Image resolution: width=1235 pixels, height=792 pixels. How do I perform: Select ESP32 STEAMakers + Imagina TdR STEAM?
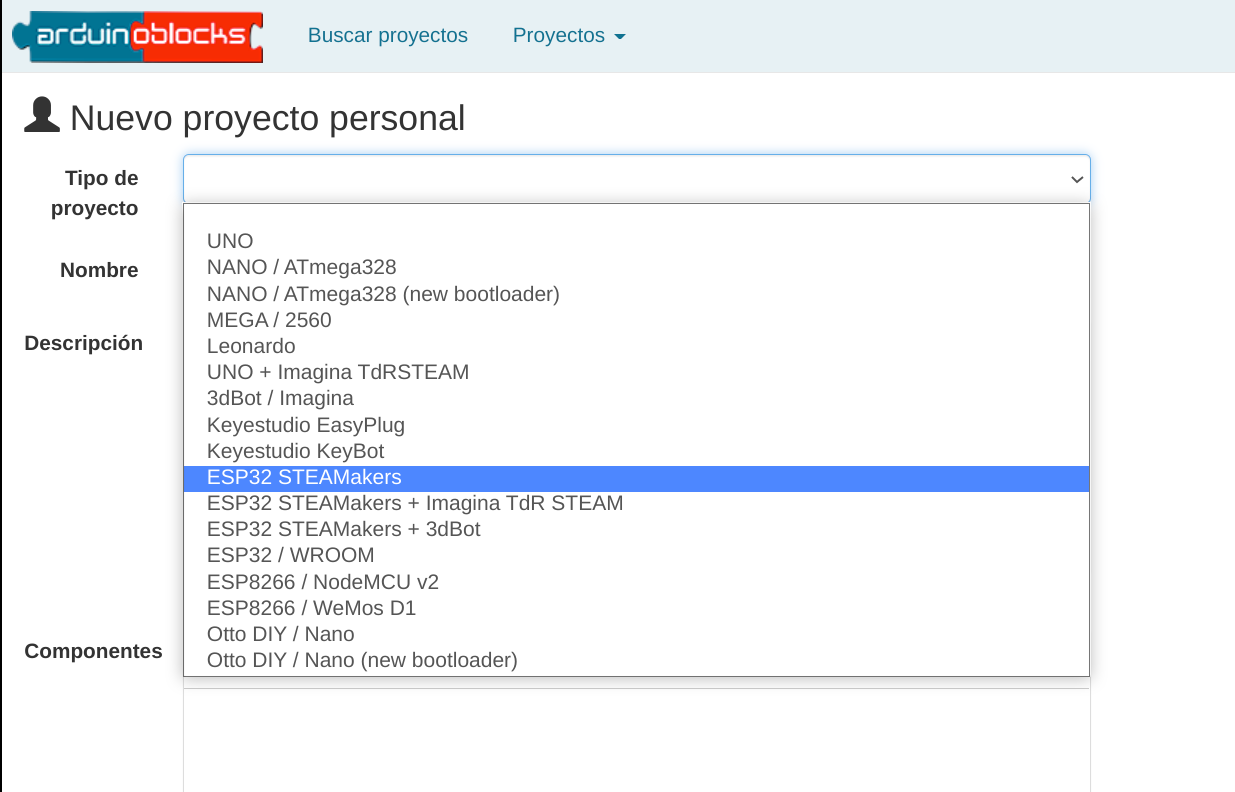pos(636,503)
